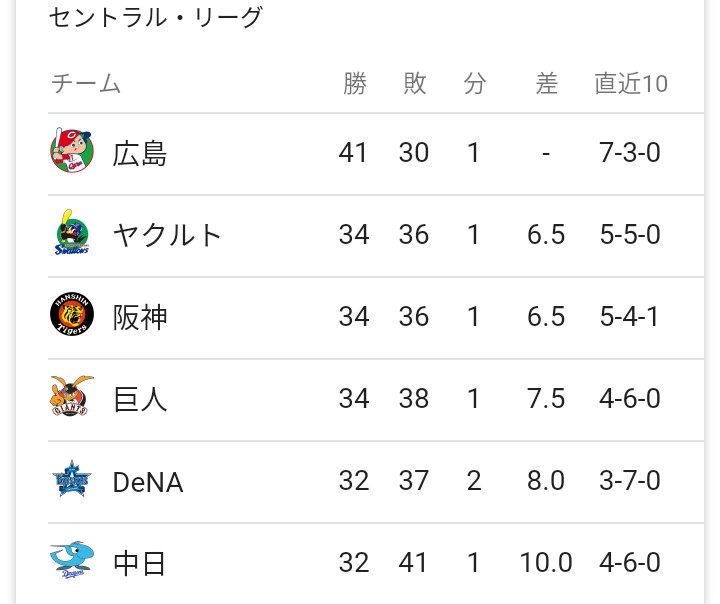The image size is (720, 604).
Task: Click the Hanshin Tigers team logo
Action: pos(72,314)
